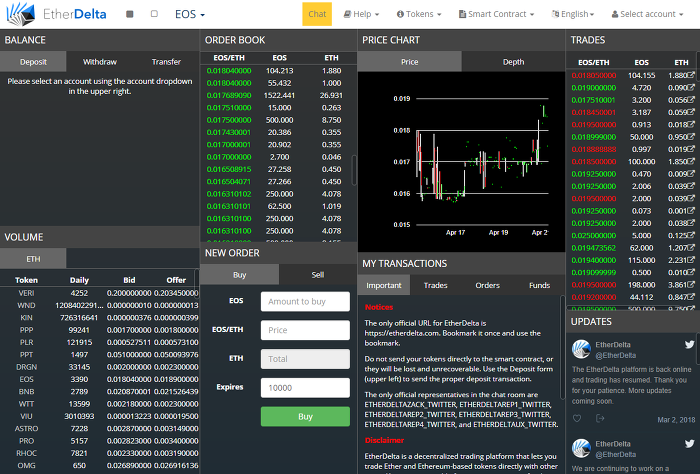Open transaction link for 0.470 EOS trade

pos(691,174)
